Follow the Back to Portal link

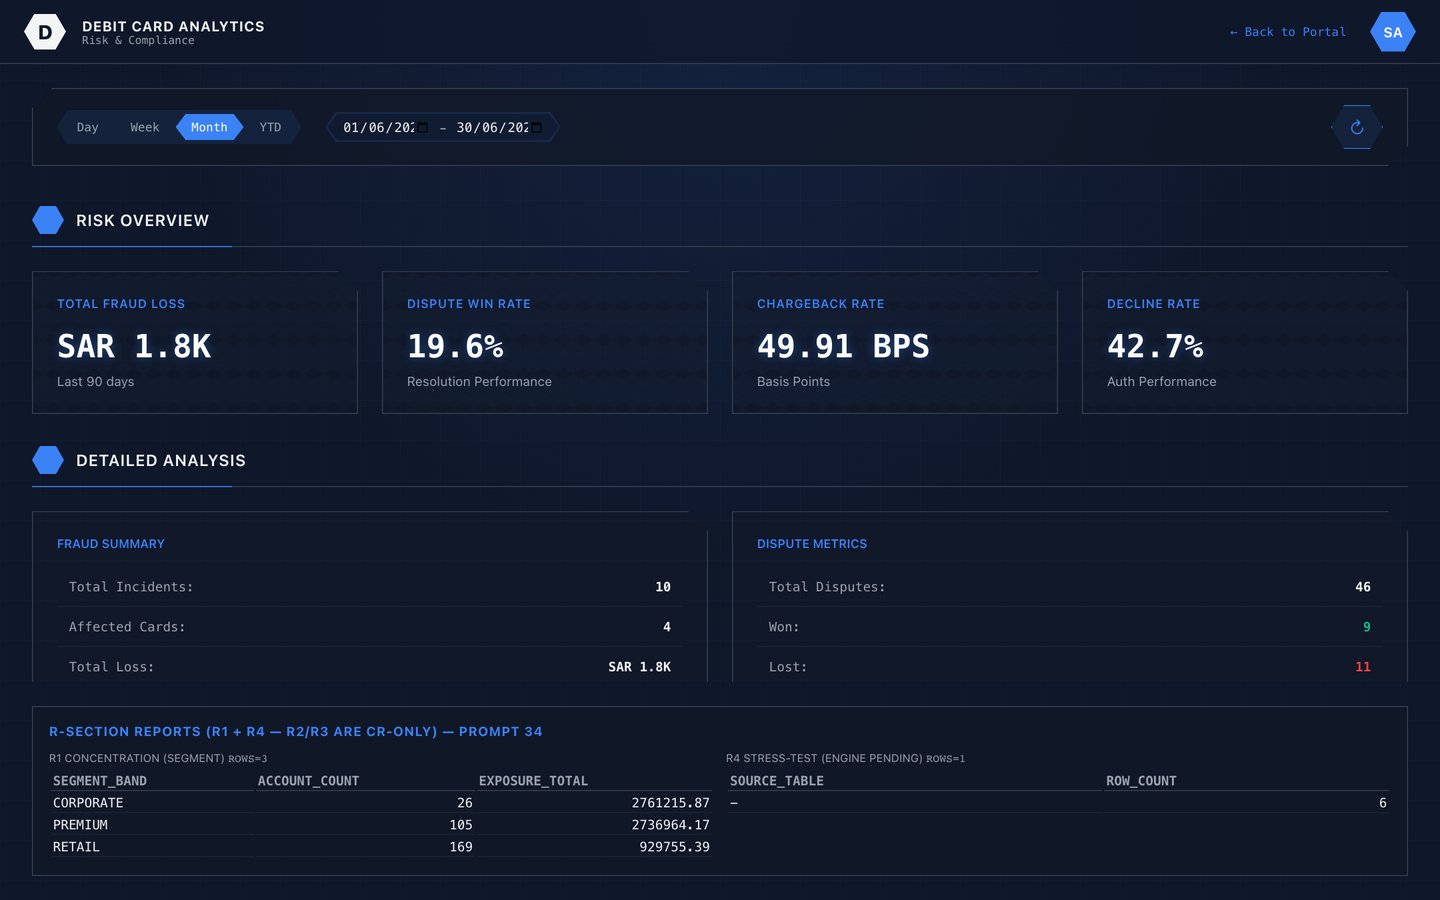click(x=1288, y=32)
